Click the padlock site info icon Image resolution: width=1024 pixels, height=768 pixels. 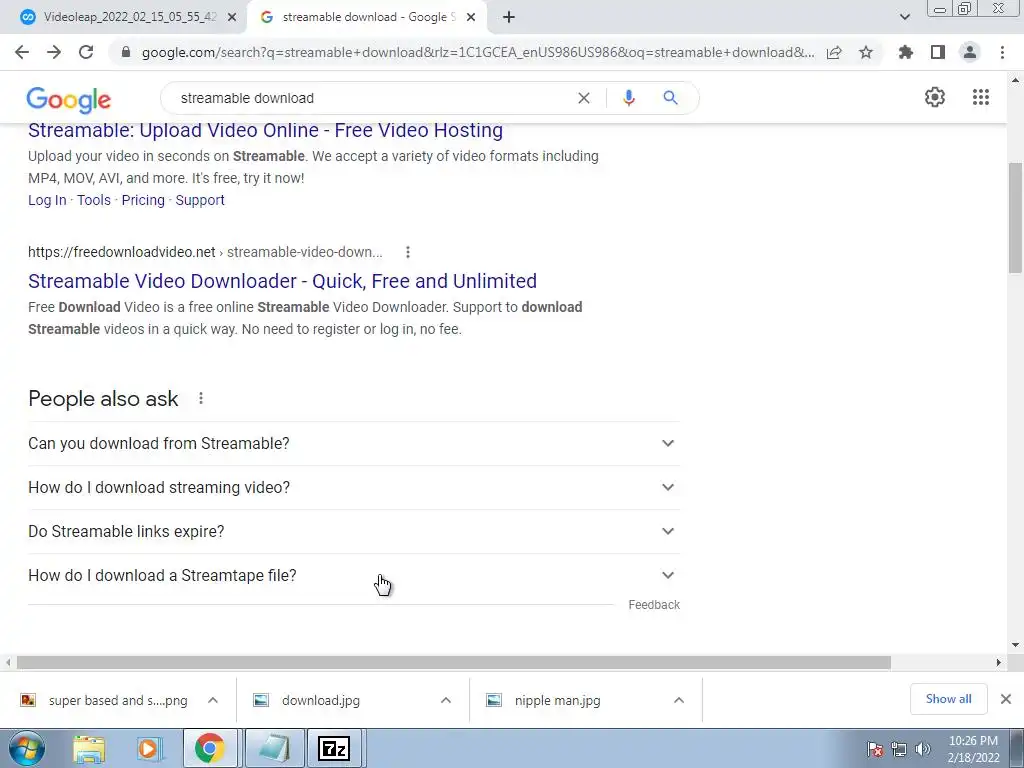(126, 52)
